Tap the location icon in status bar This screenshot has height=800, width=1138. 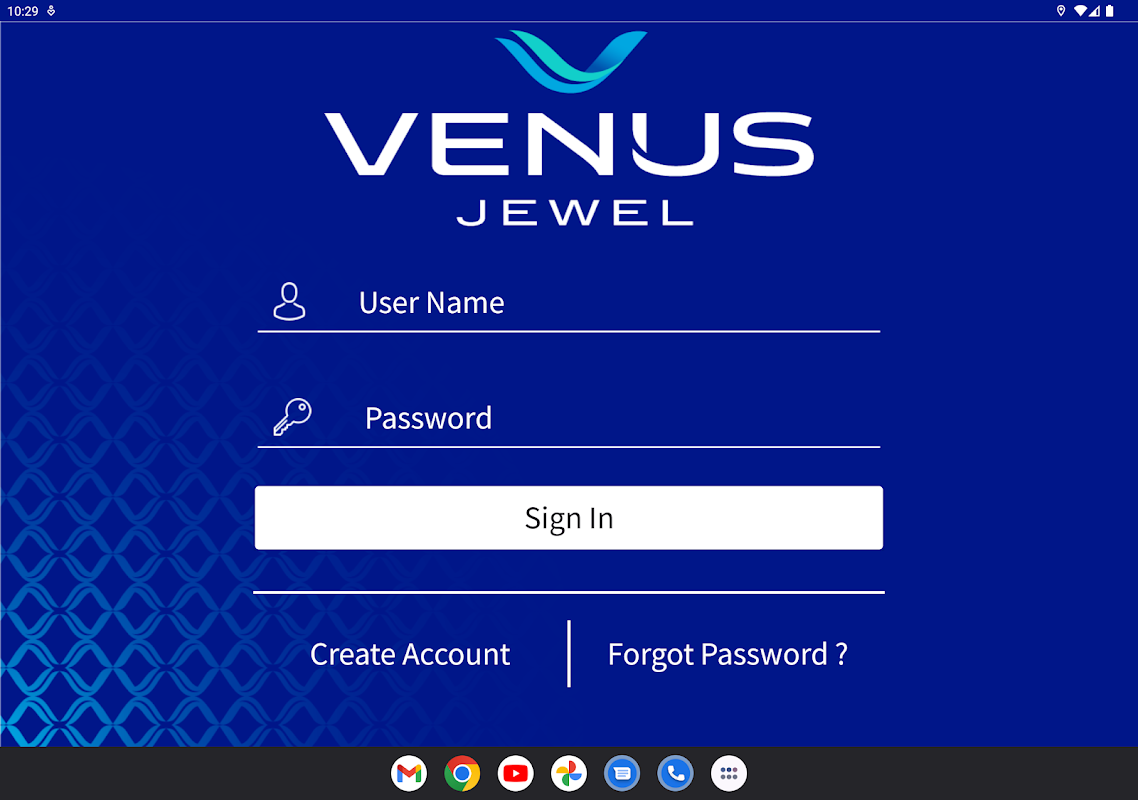1060,11
